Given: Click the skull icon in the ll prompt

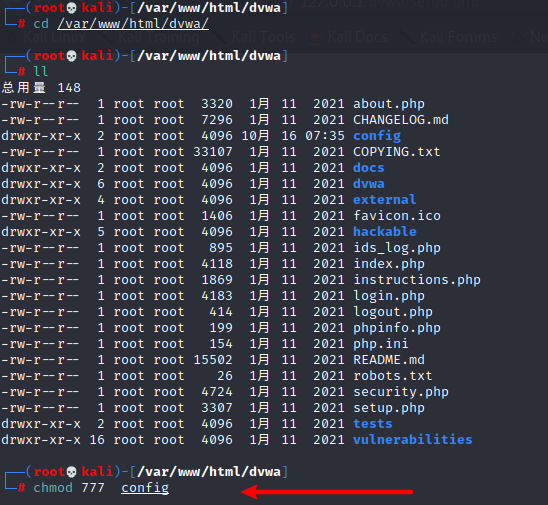Looking at the screenshot, I should pos(71,56).
